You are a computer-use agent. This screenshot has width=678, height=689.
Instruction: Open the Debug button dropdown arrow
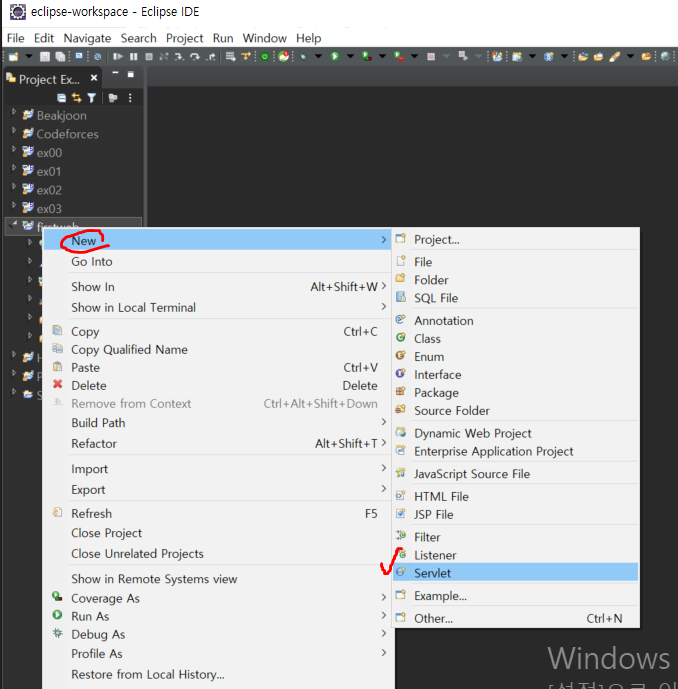click(318, 56)
